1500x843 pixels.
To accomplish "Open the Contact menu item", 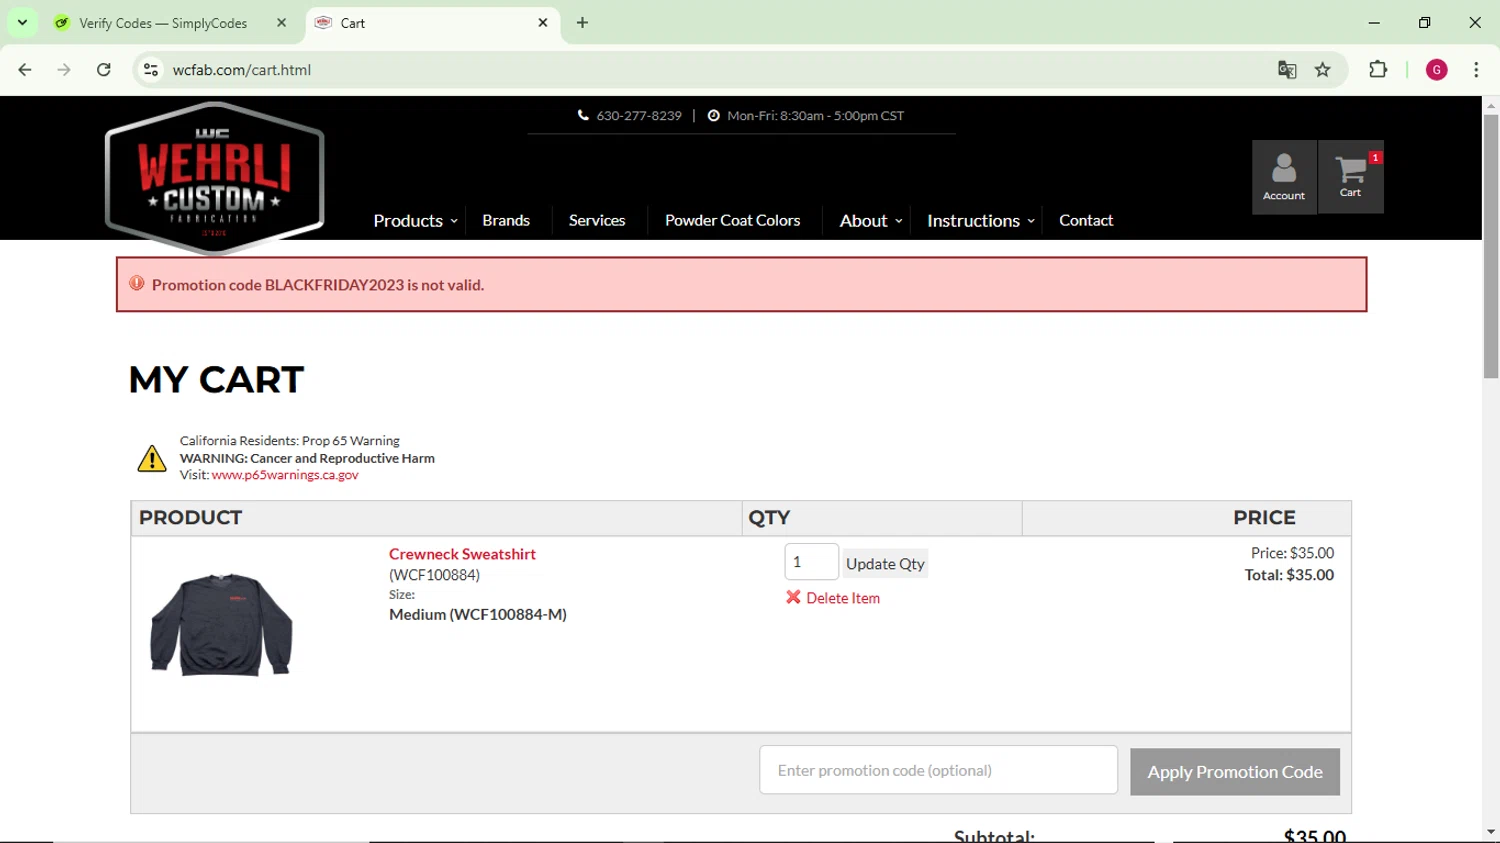I will coord(1086,221).
